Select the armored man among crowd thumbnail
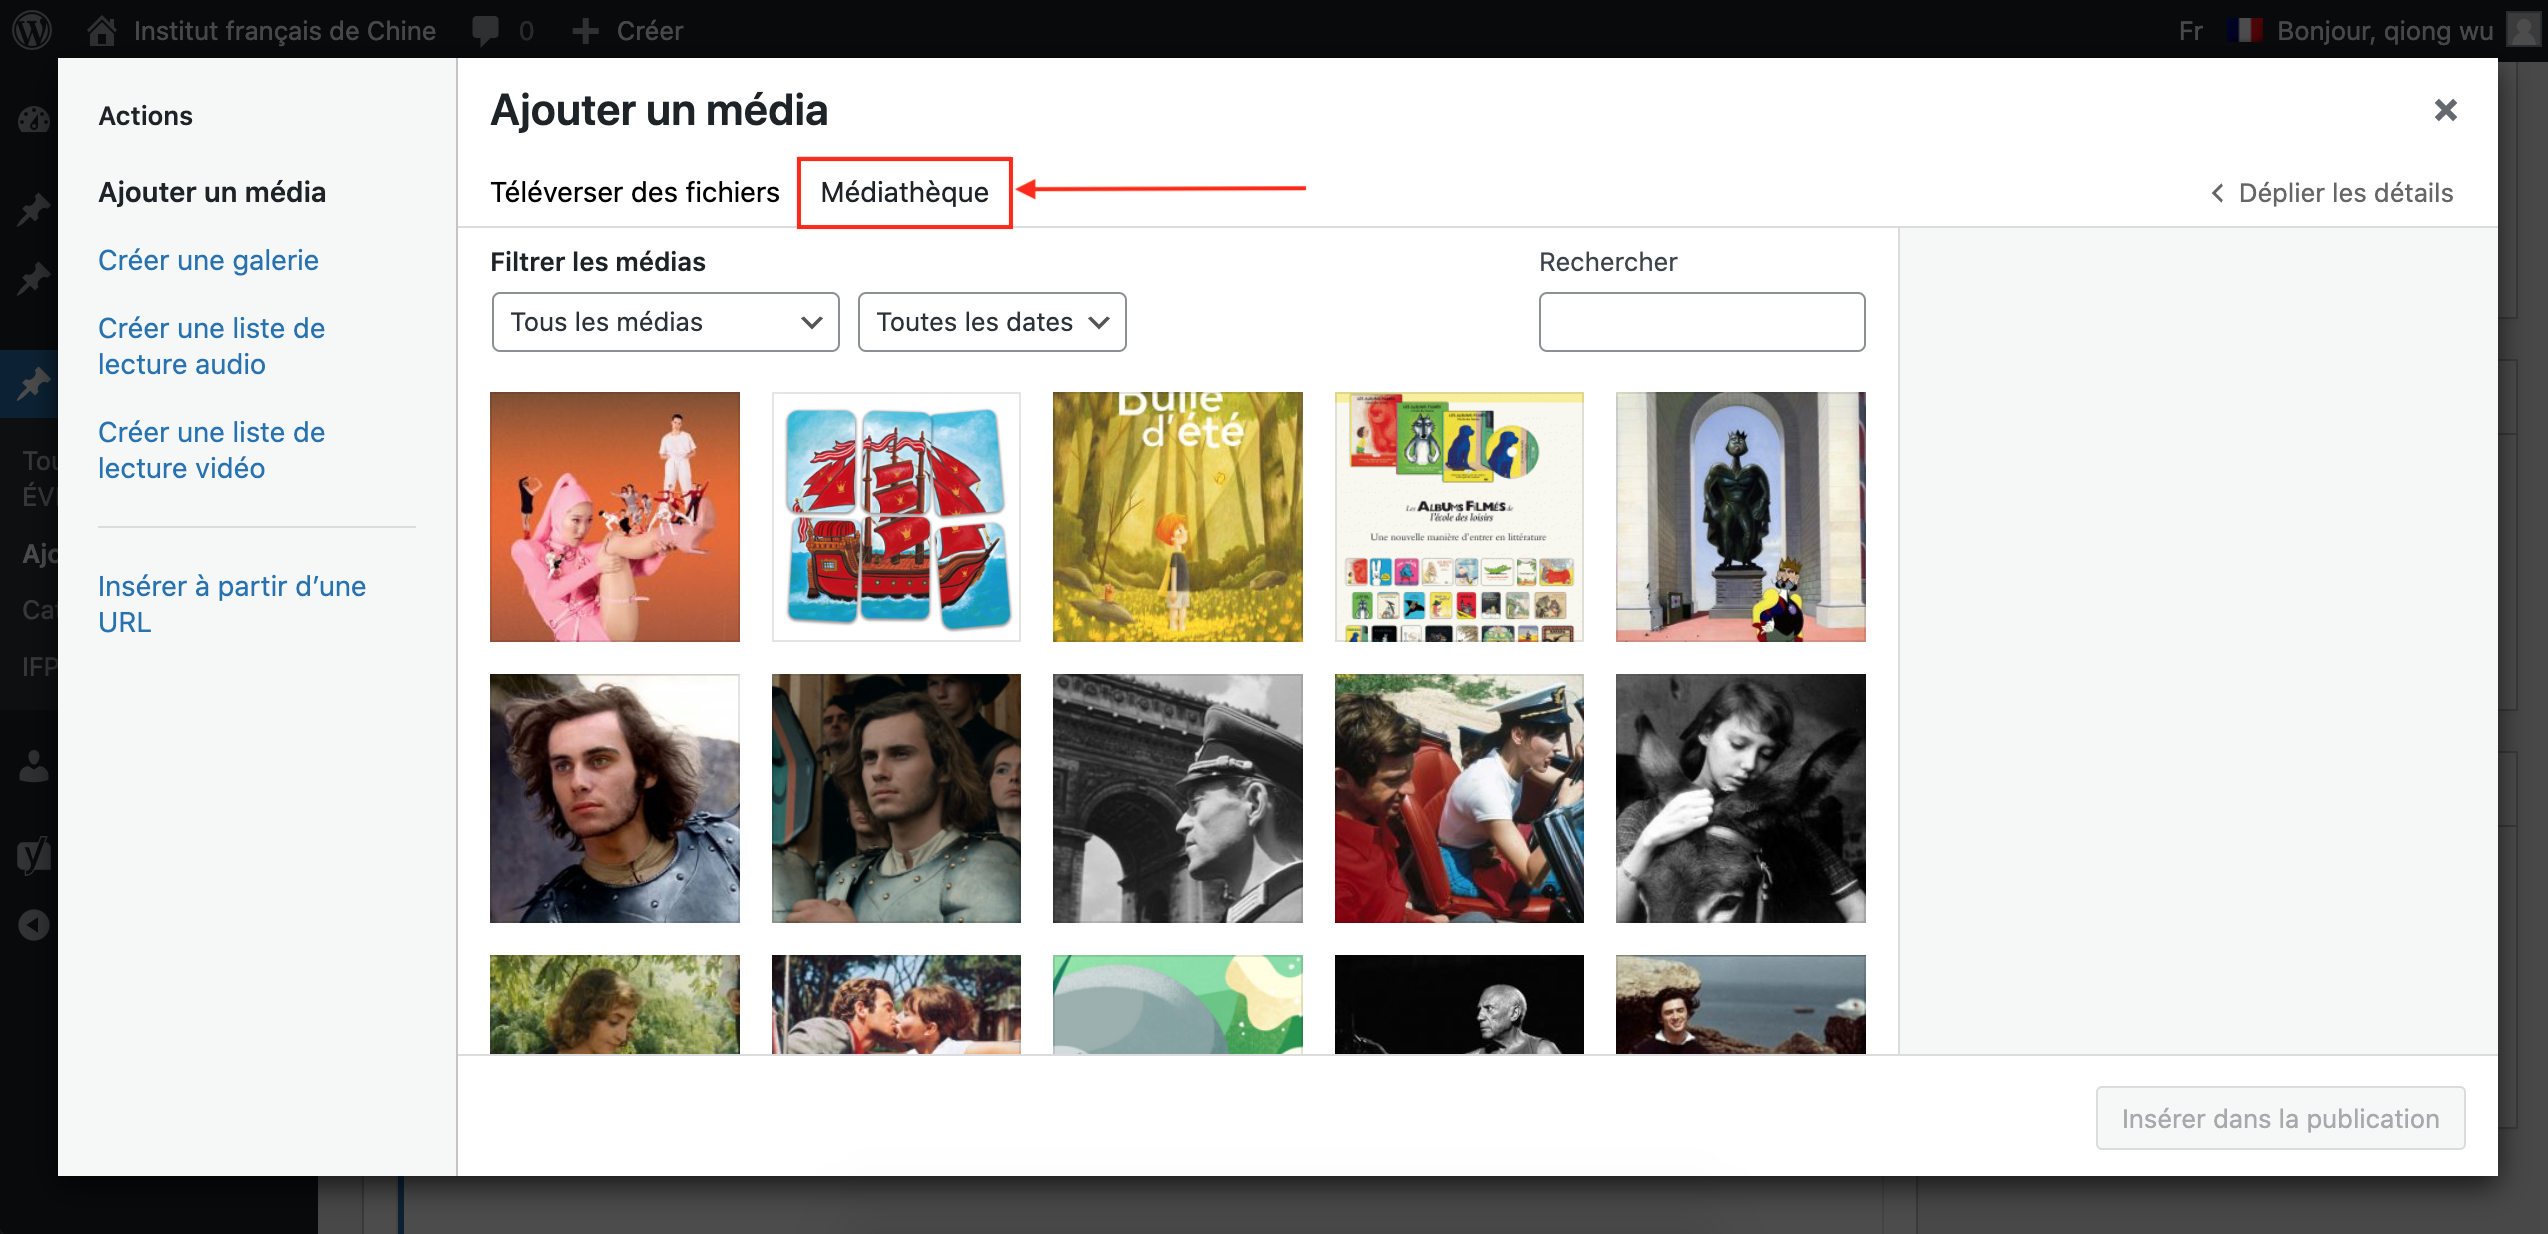2548x1234 pixels. pos(896,798)
